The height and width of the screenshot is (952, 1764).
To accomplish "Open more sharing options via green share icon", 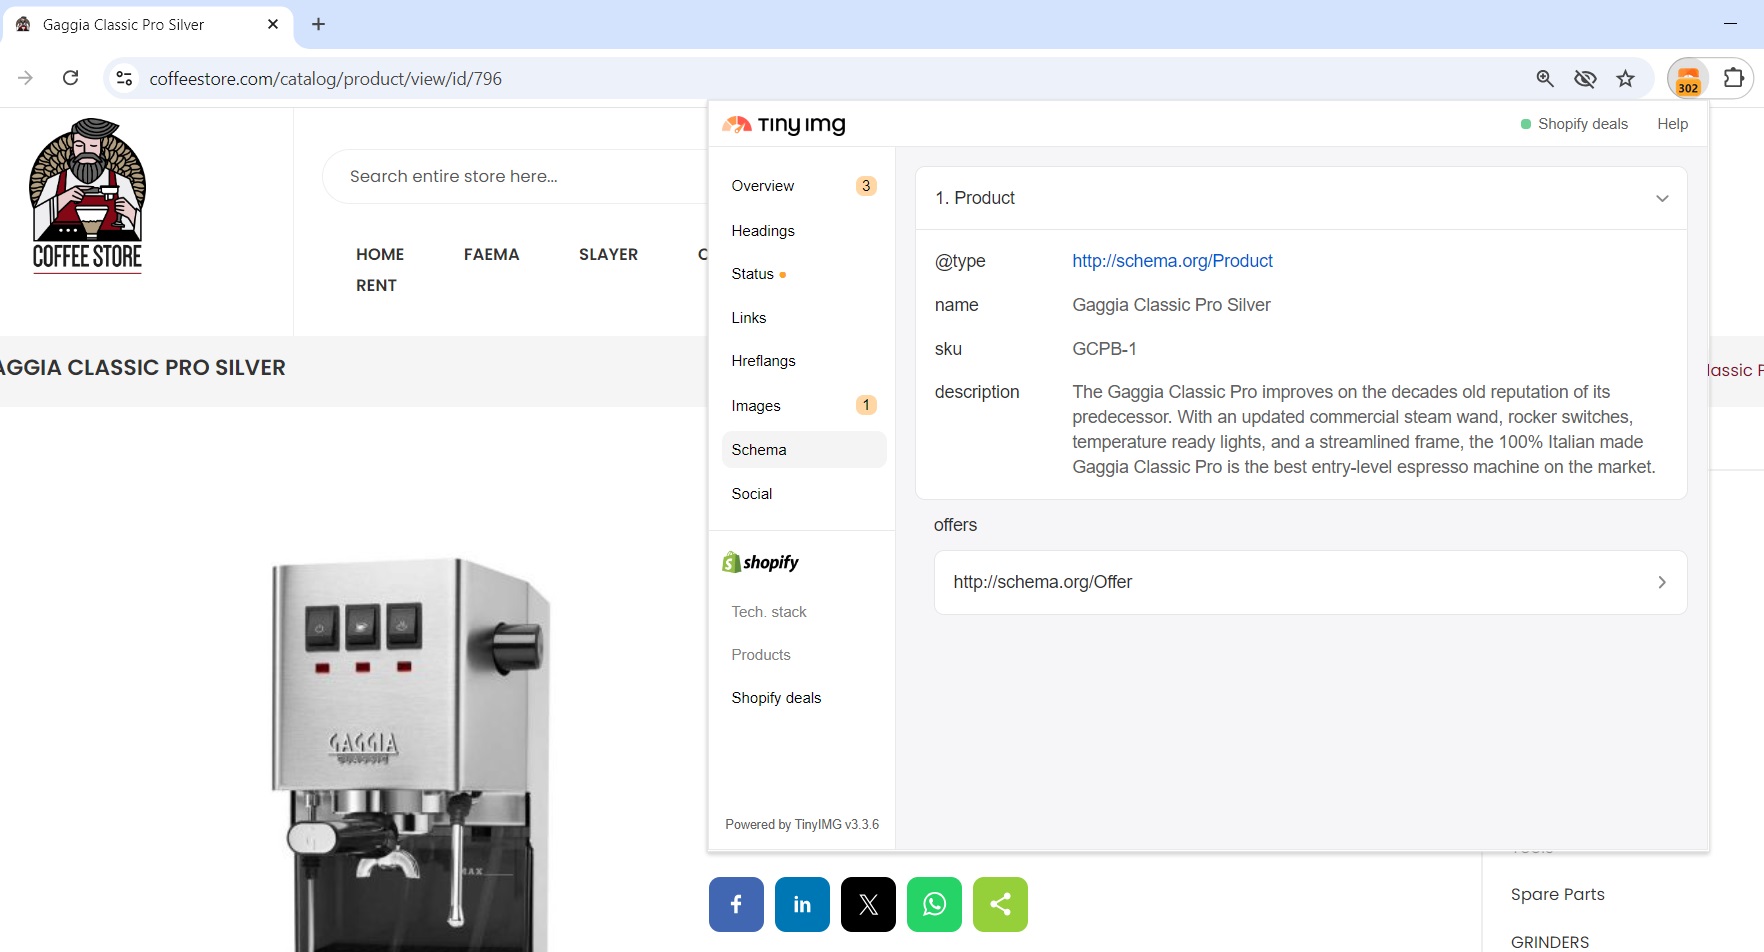I will 1000,903.
